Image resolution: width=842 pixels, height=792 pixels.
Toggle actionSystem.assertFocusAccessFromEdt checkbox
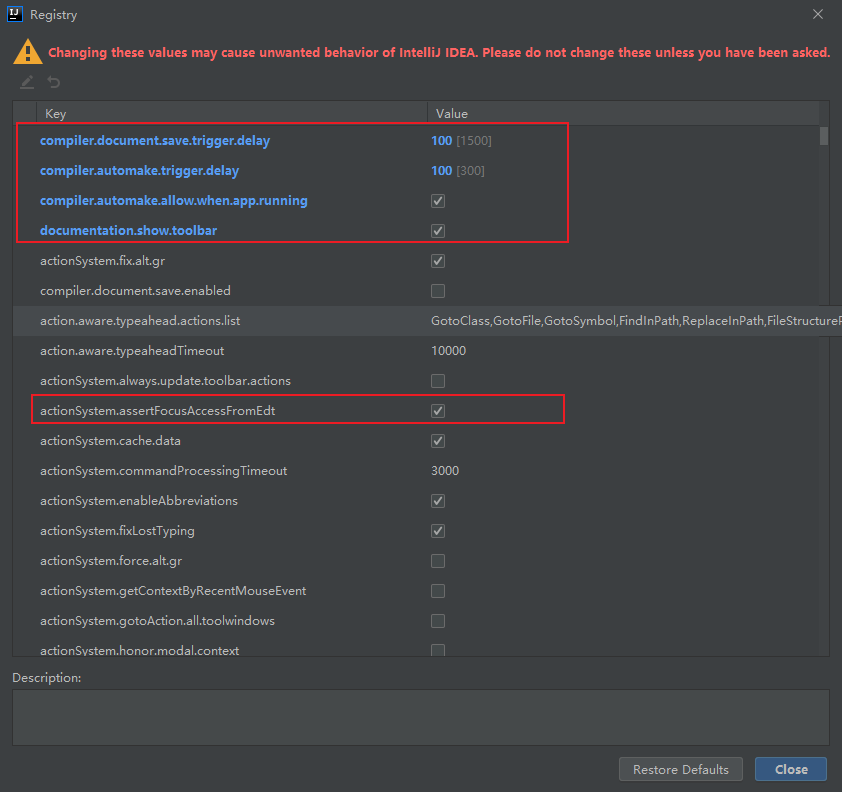(438, 411)
